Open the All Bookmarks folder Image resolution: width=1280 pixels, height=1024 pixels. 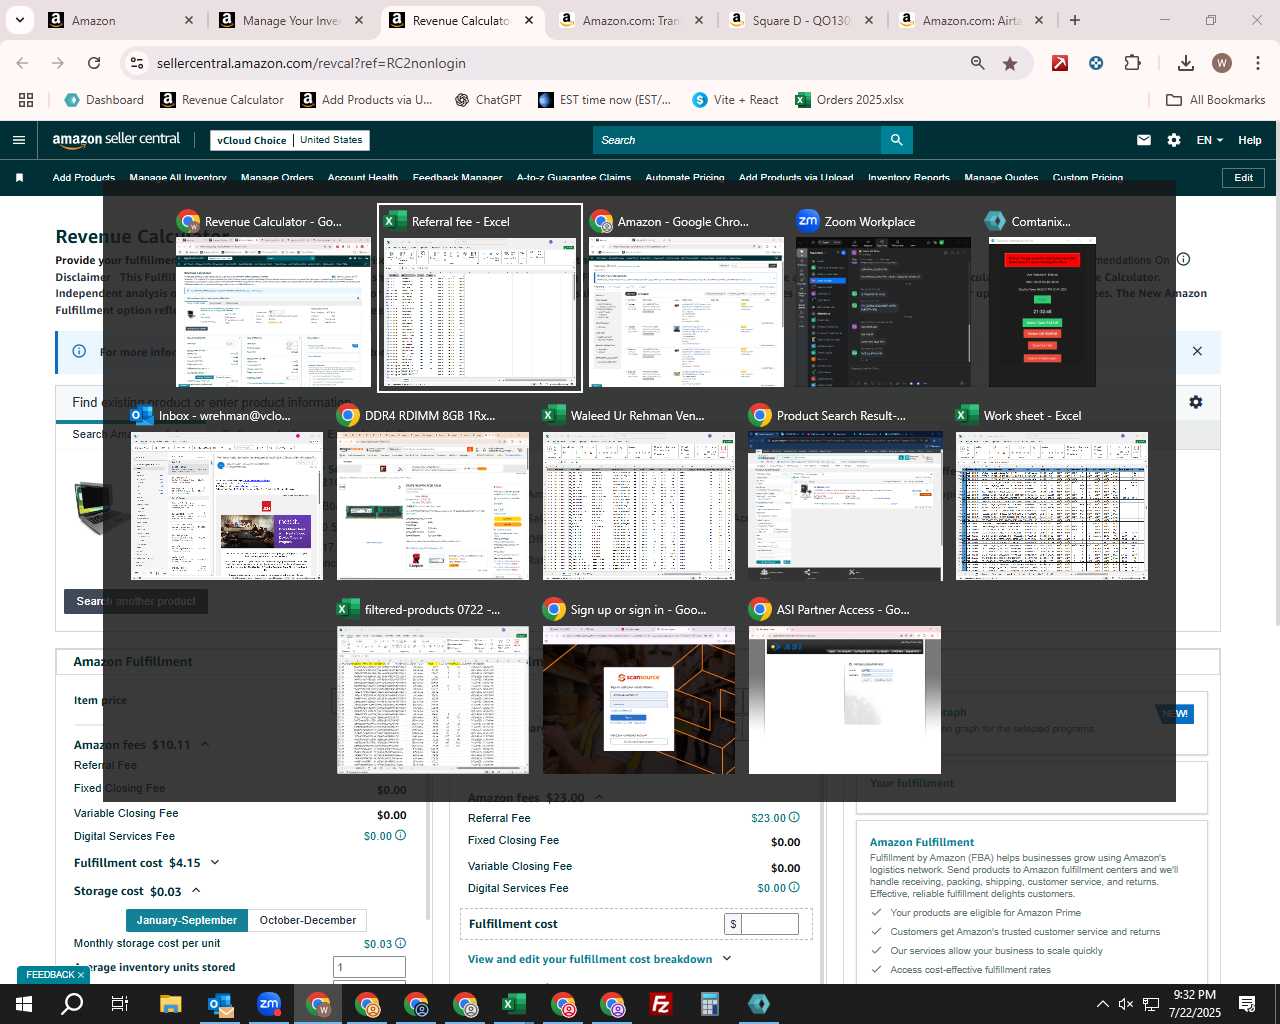click(1216, 100)
